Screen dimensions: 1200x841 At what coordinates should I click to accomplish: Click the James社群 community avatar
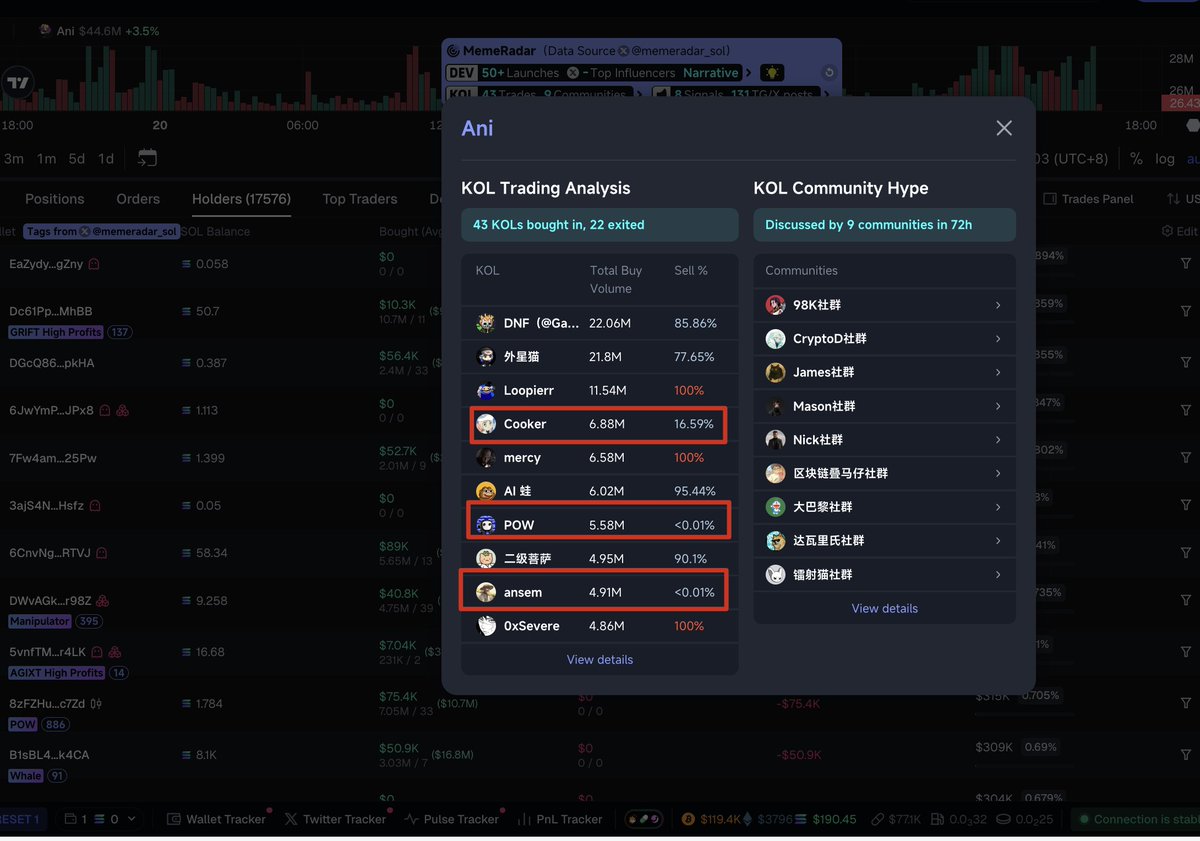pyautogui.click(x=775, y=372)
